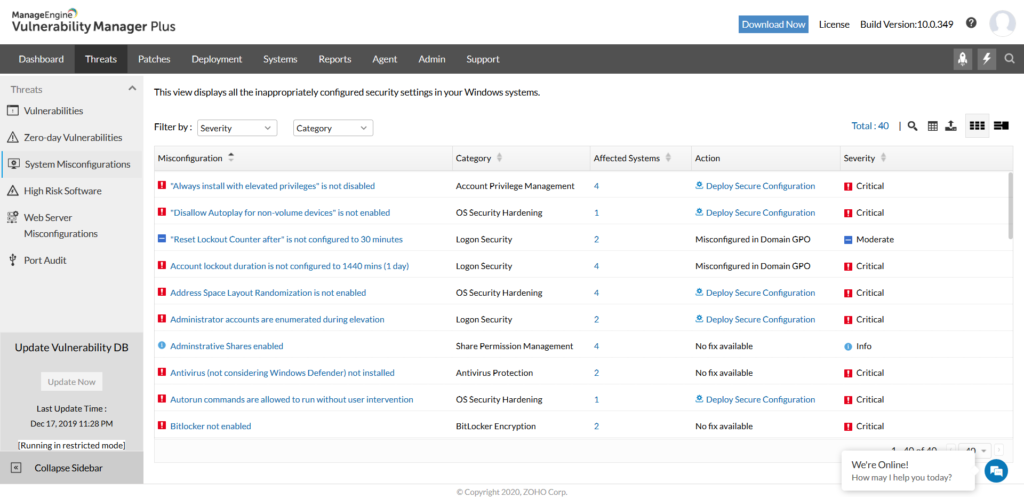Switch to the three-column grid view
Image resolution: width=1024 pixels, height=497 pixels.
(x=977, y=126)
